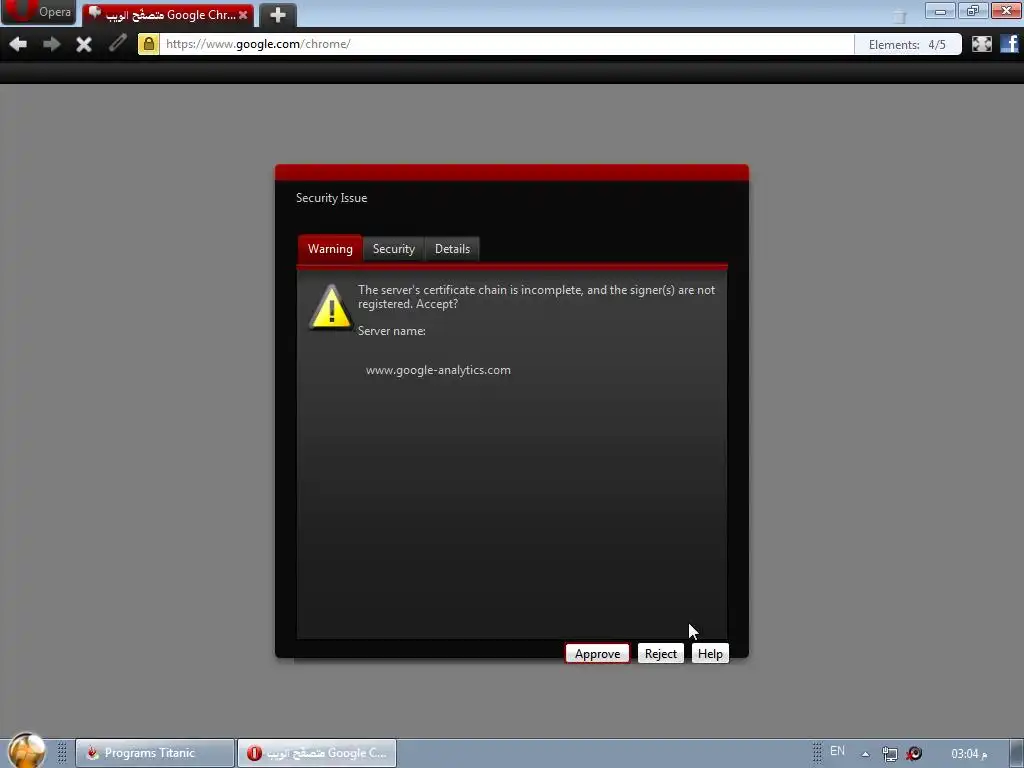Open the Opera menu button

coord(38,12)
